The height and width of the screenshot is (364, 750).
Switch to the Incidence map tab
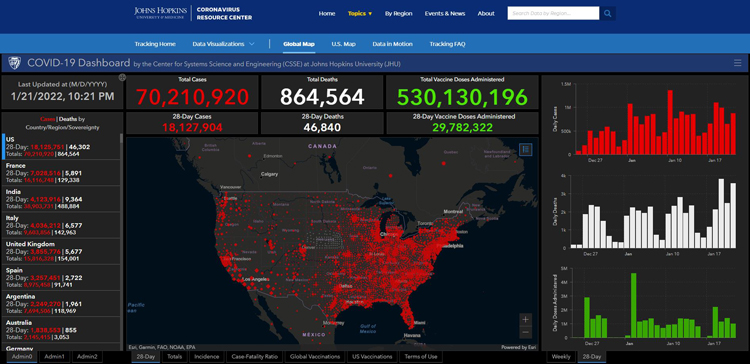coord(207,357)
